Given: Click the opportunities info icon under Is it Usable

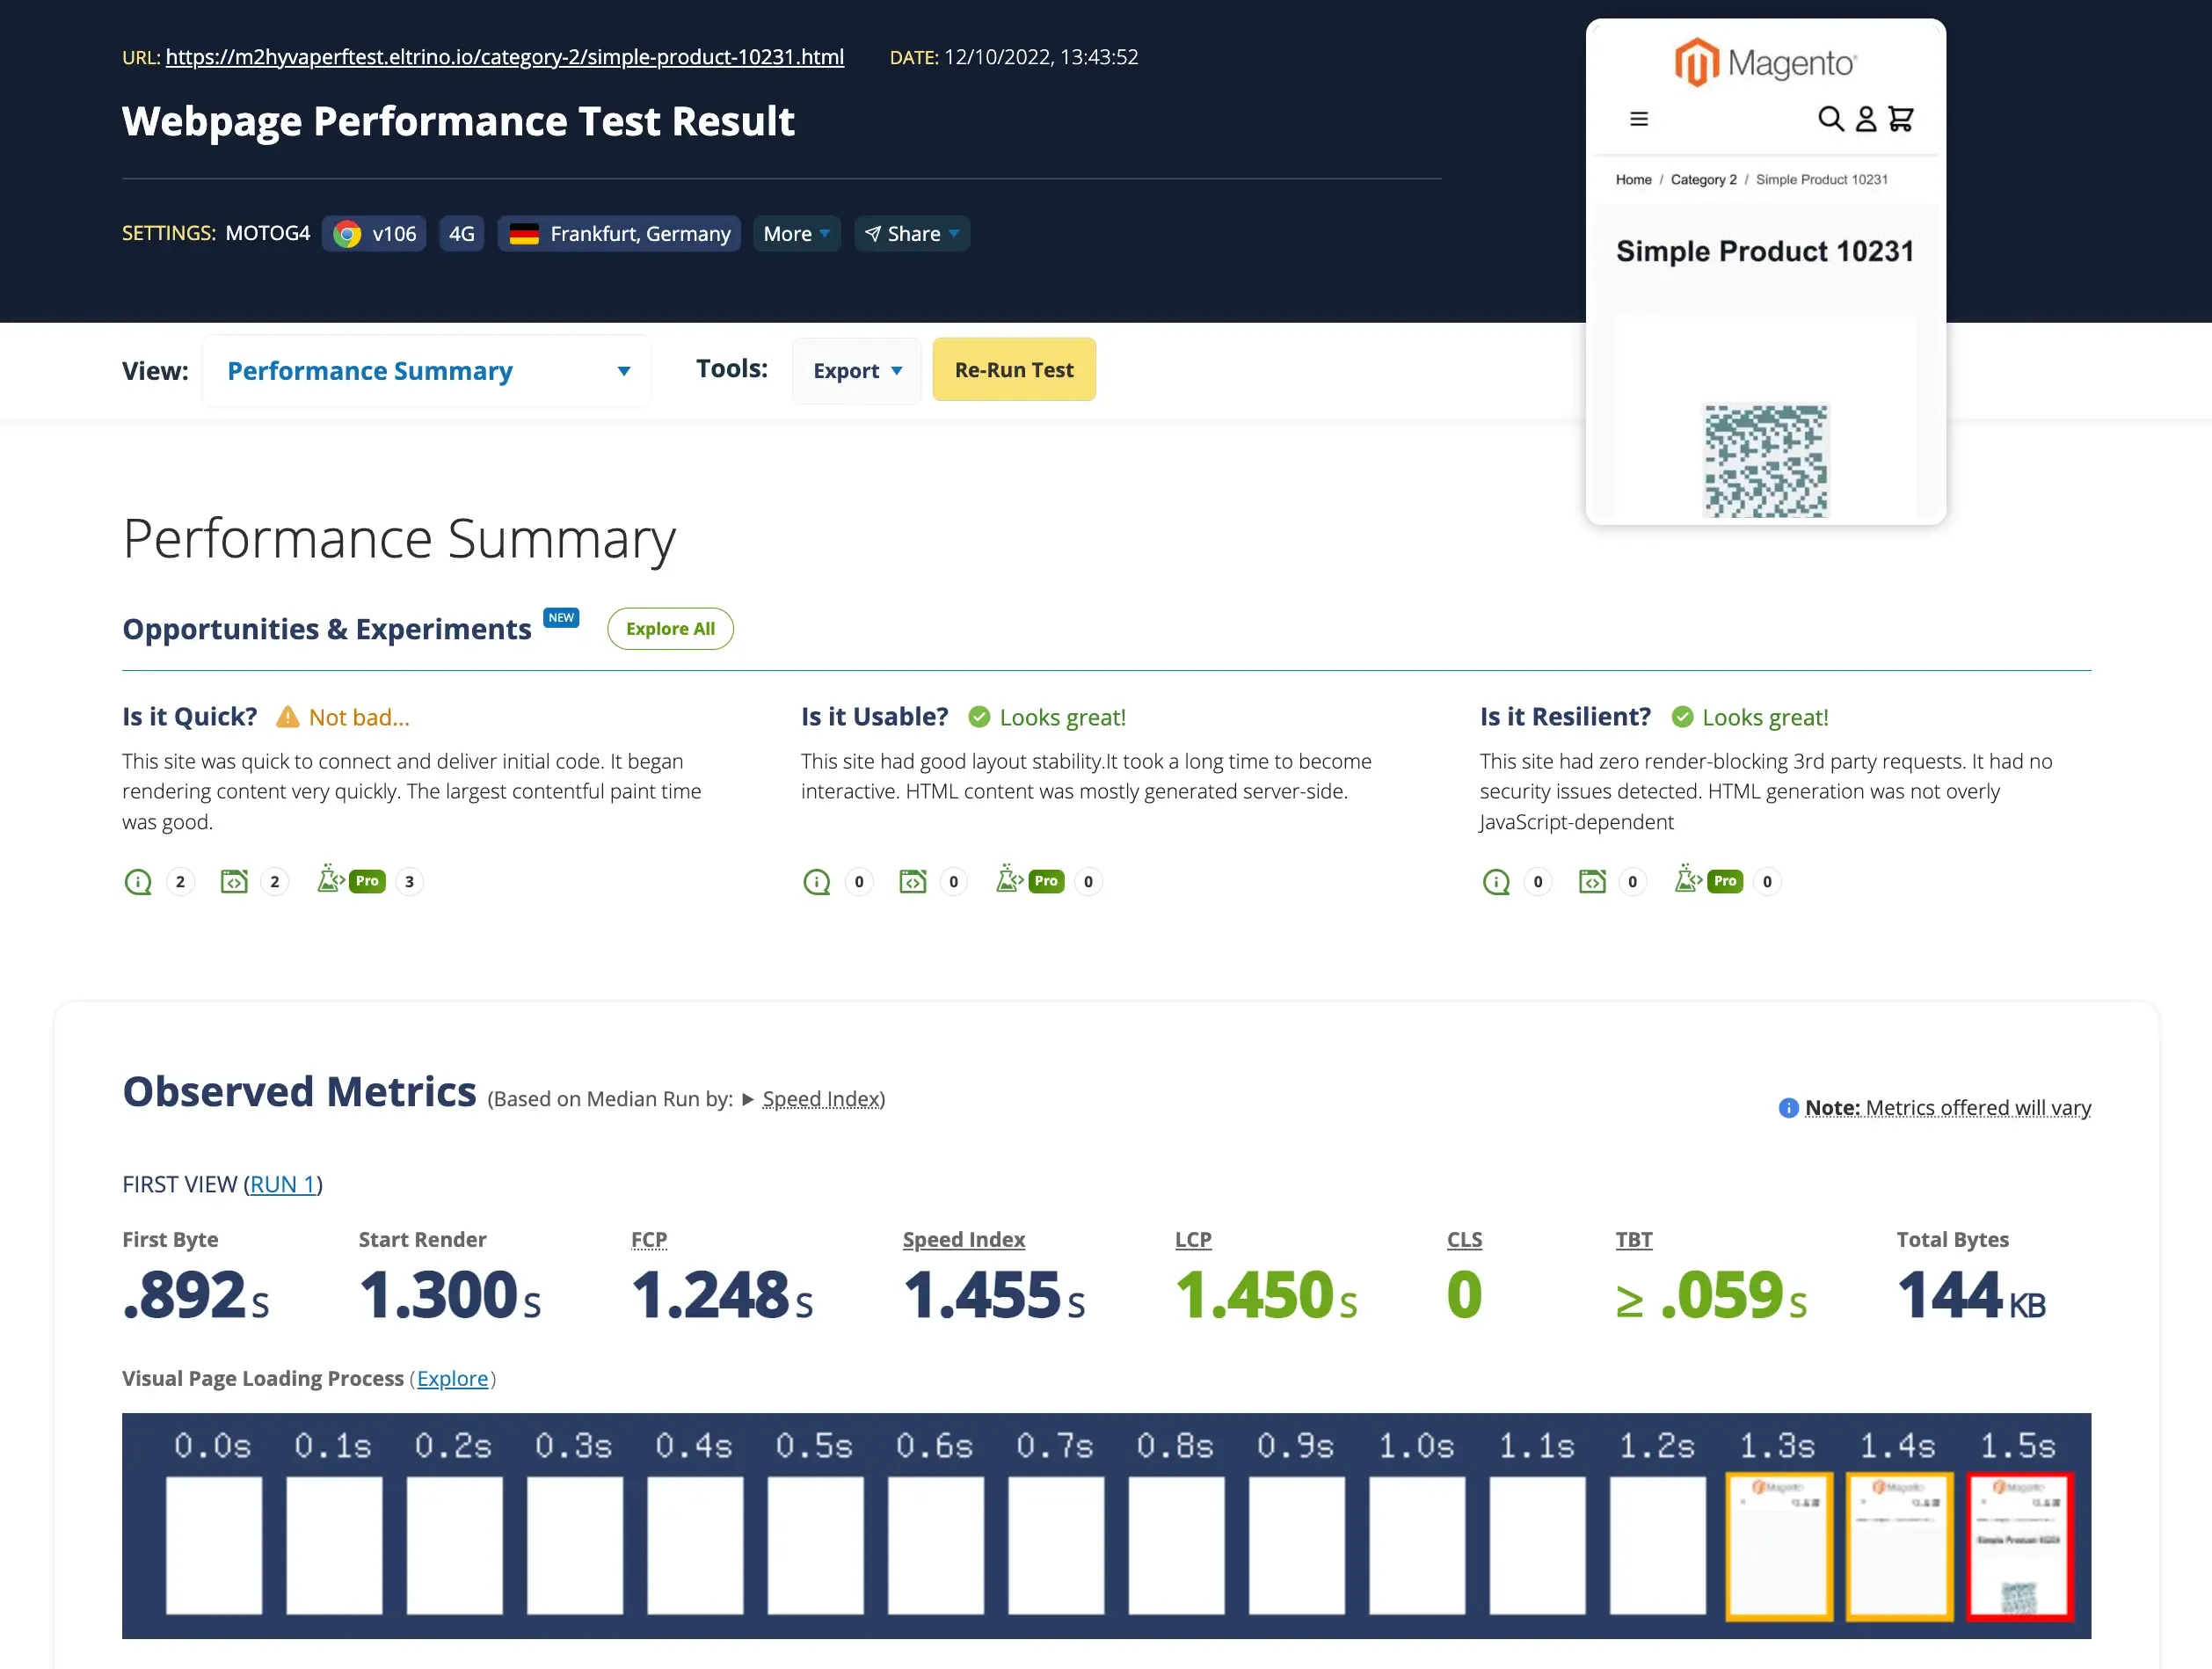Looking at the screenshot, I should click(x=816, y=881).
